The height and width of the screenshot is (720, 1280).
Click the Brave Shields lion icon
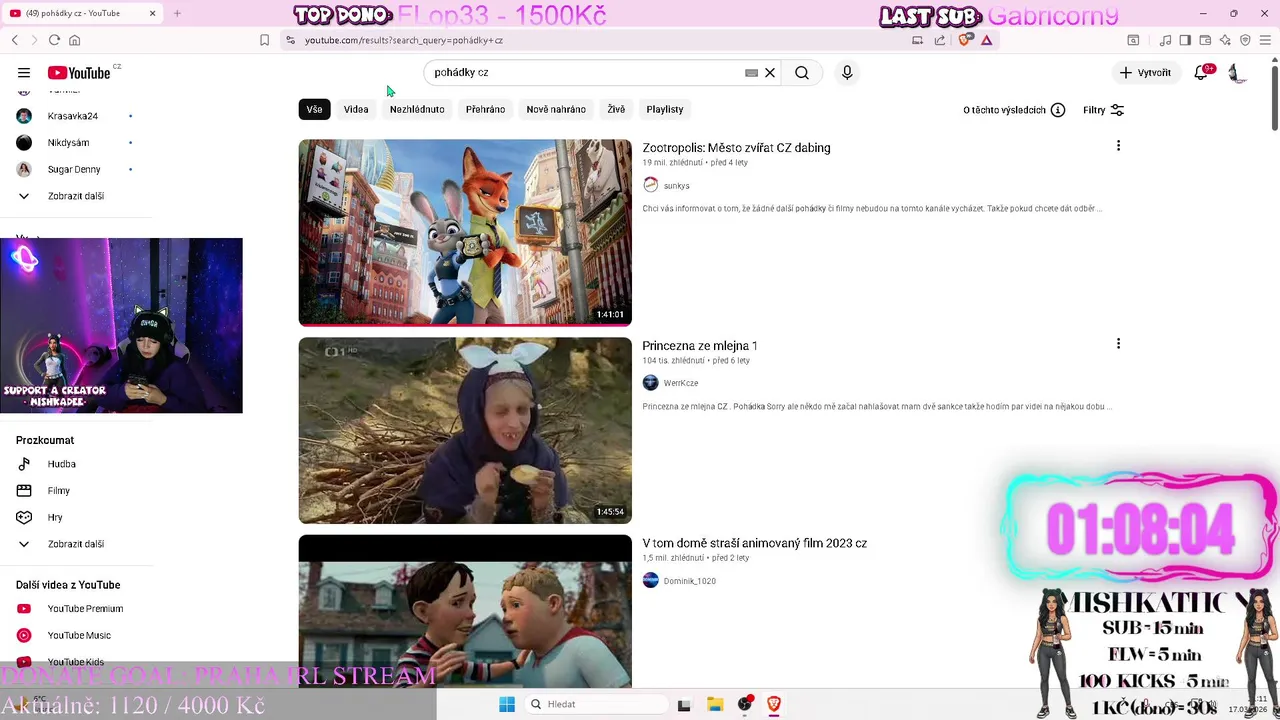pyautogui.click(x=964, y=40)
